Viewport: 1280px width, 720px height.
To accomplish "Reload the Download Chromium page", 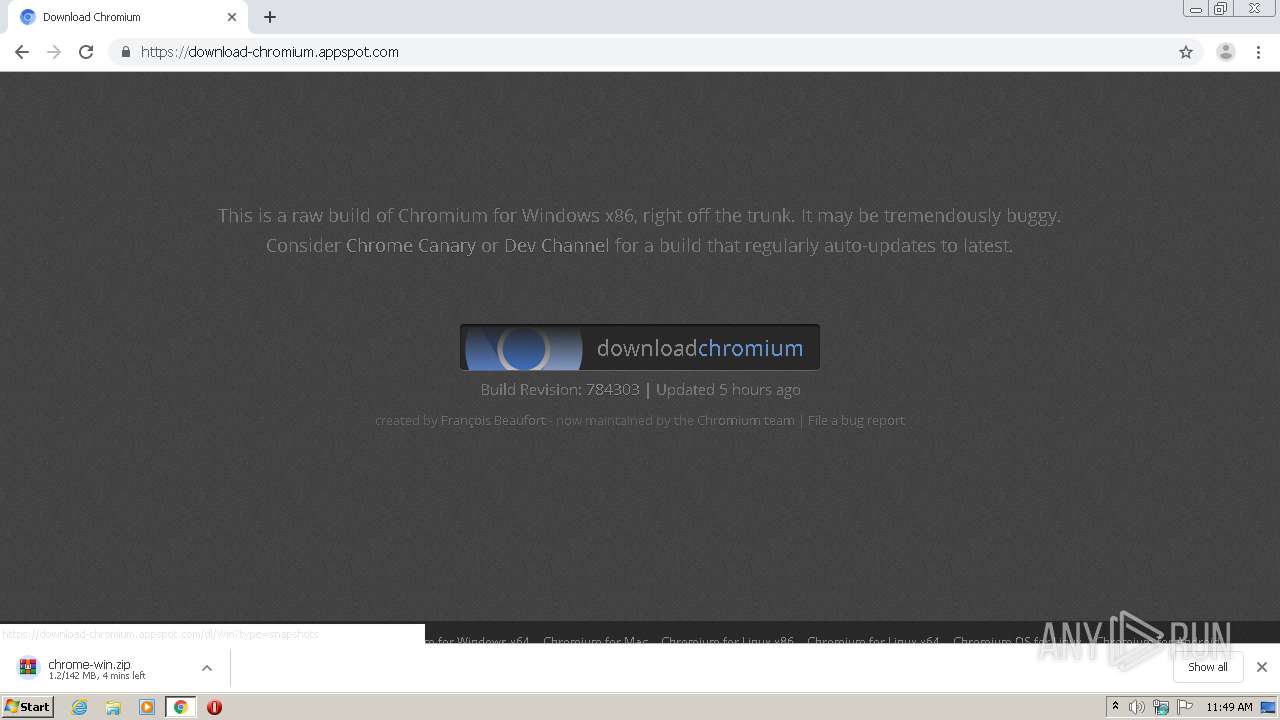I will [x=86, y=52].
